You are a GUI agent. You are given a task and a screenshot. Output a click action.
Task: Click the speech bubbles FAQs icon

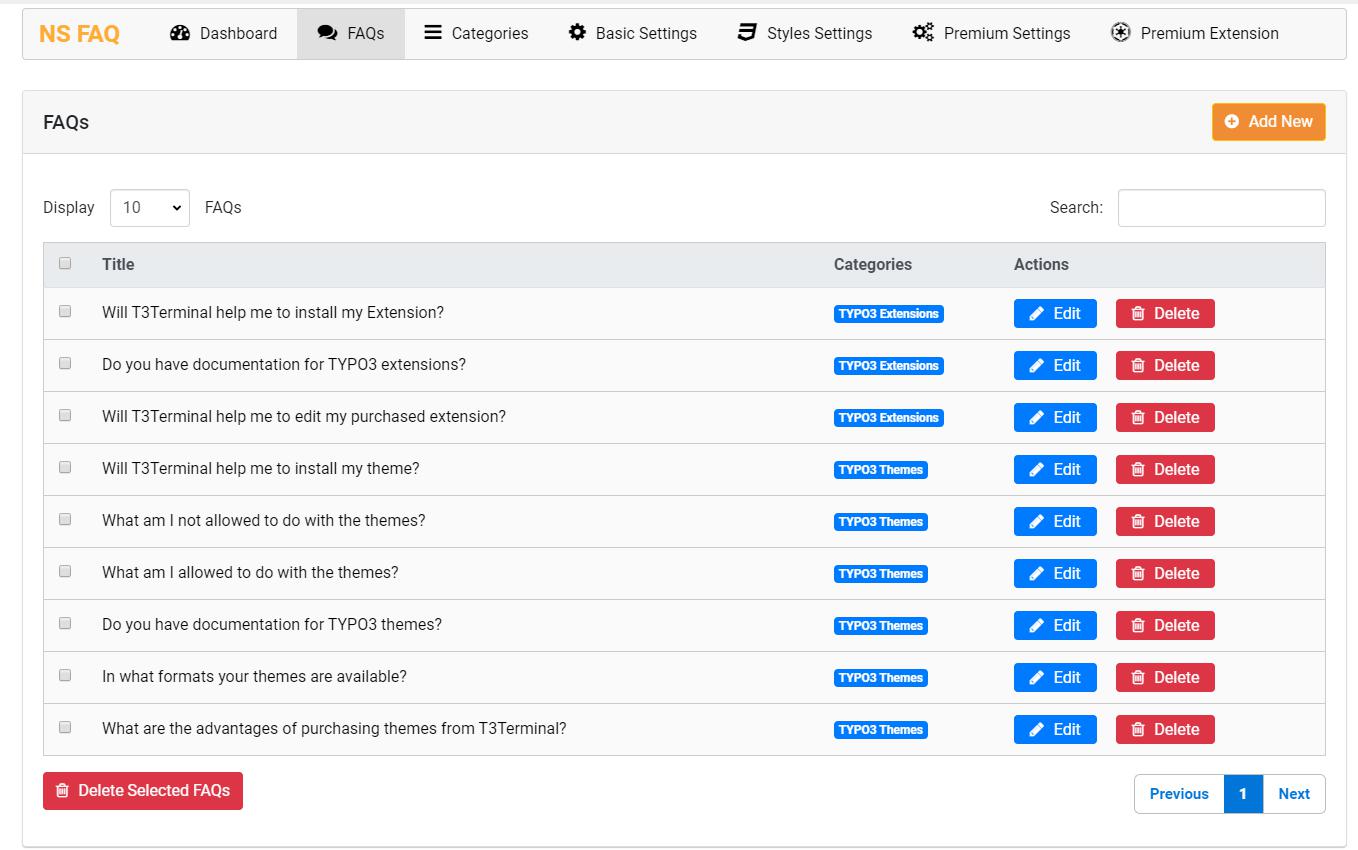point(327,33)
